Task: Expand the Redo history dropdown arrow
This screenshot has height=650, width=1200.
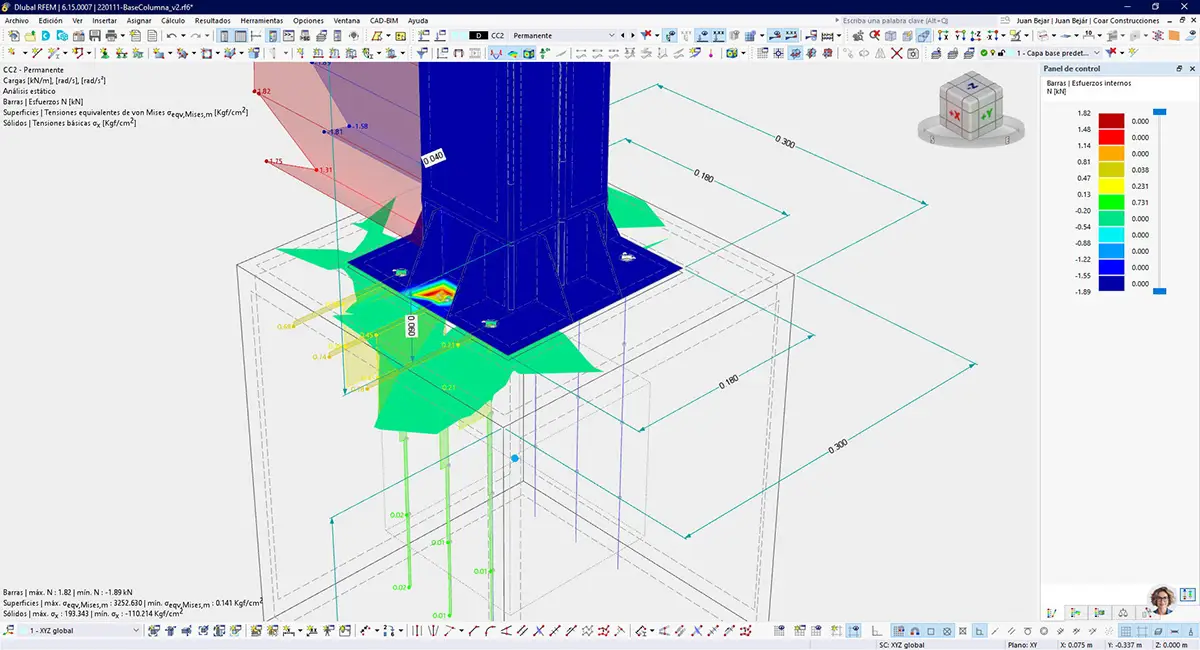Action: point(207,36)
